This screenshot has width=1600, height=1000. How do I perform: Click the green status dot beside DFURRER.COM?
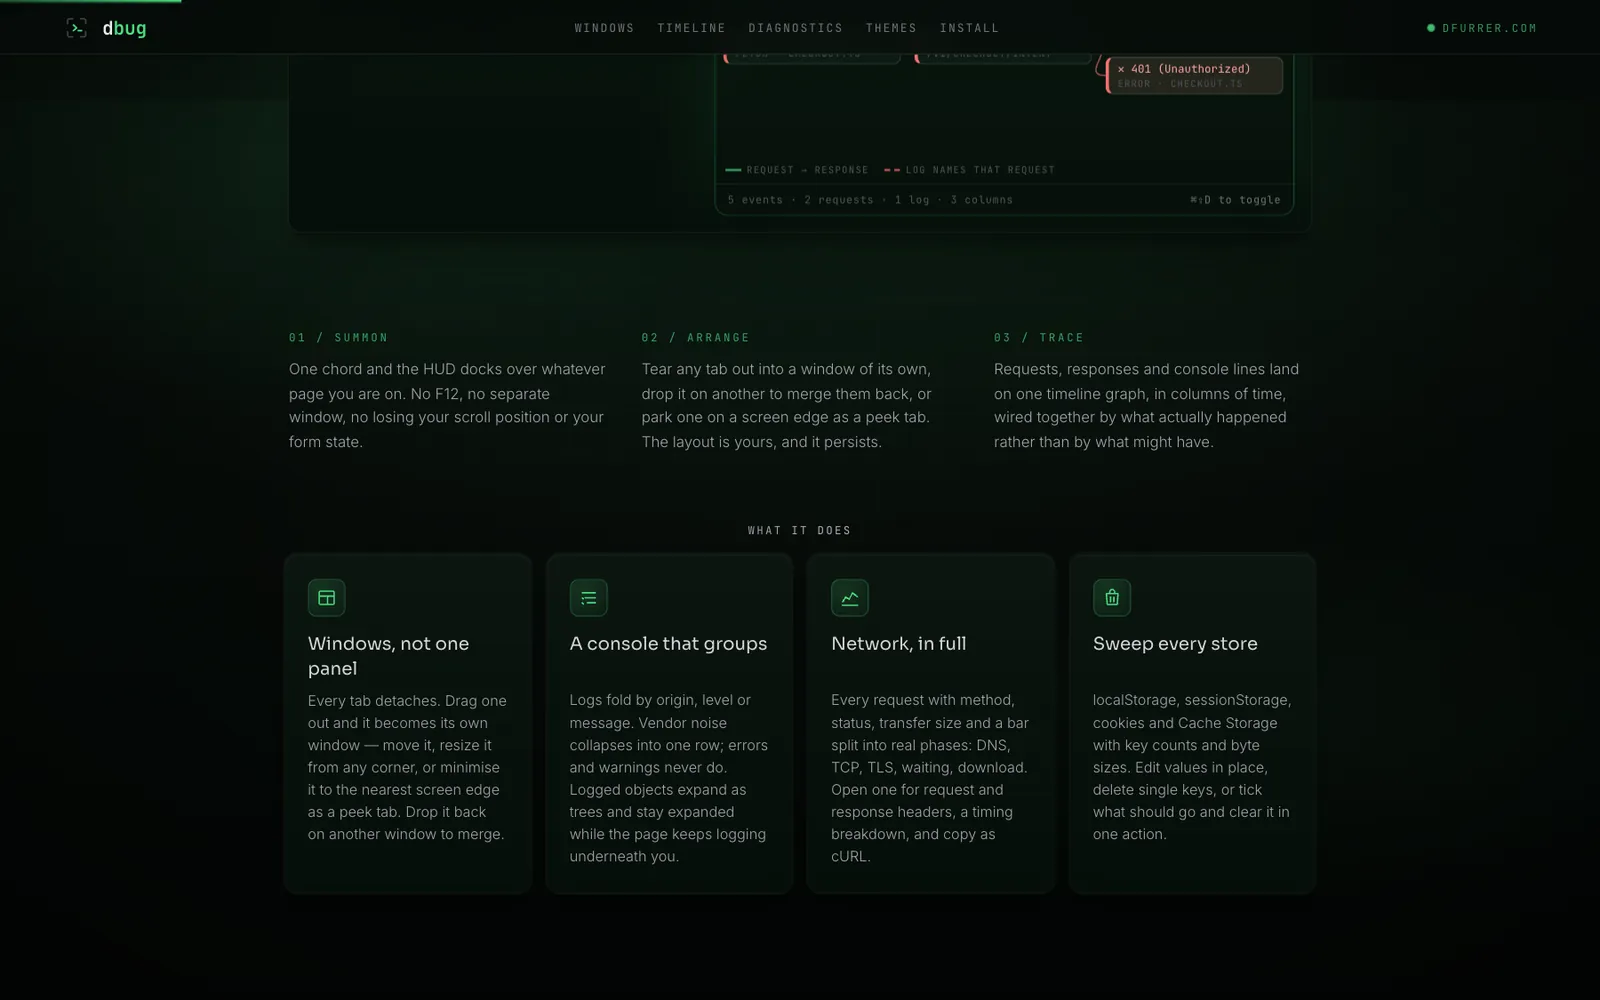point(1431,28)
